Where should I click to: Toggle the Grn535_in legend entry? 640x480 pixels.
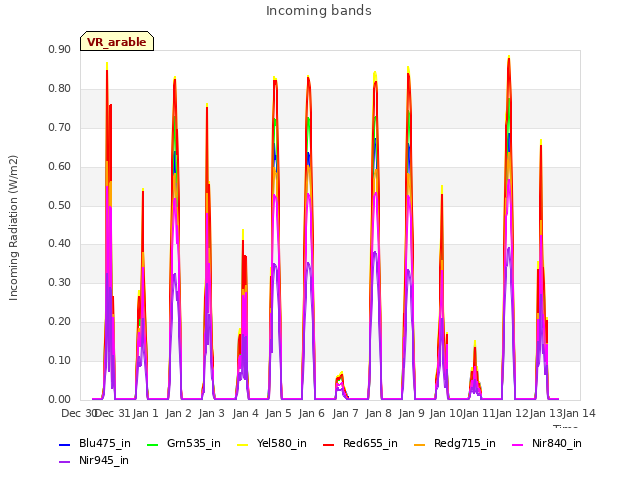pyautogui.click(x=184, y=444)
